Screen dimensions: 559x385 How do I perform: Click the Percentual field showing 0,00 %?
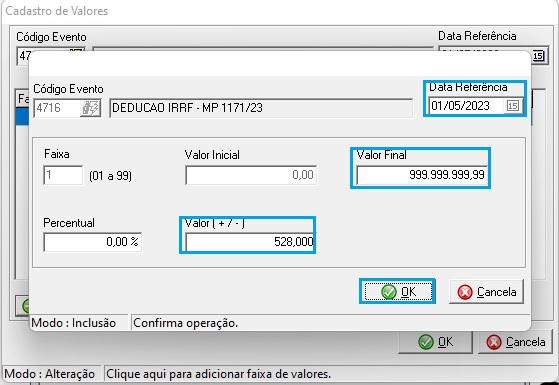(x=92, y=242)
